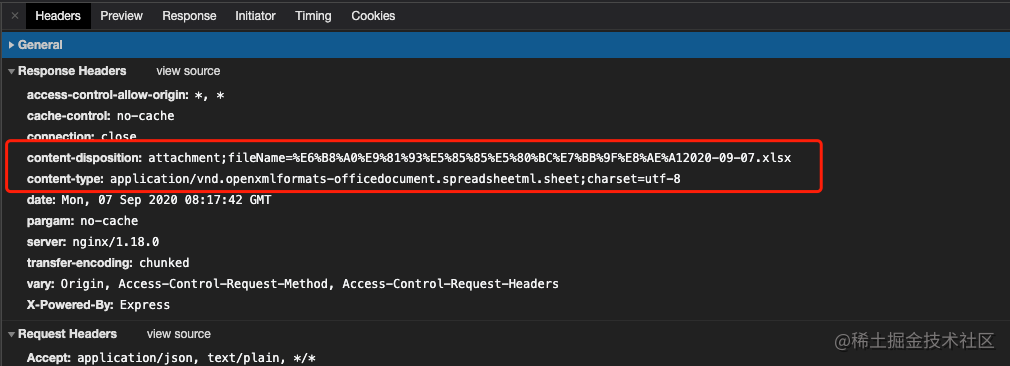This screenshot has width=1010, height=366.
Task: Click the vary header row
Action: pyautogui.click(x=292, y=284)
